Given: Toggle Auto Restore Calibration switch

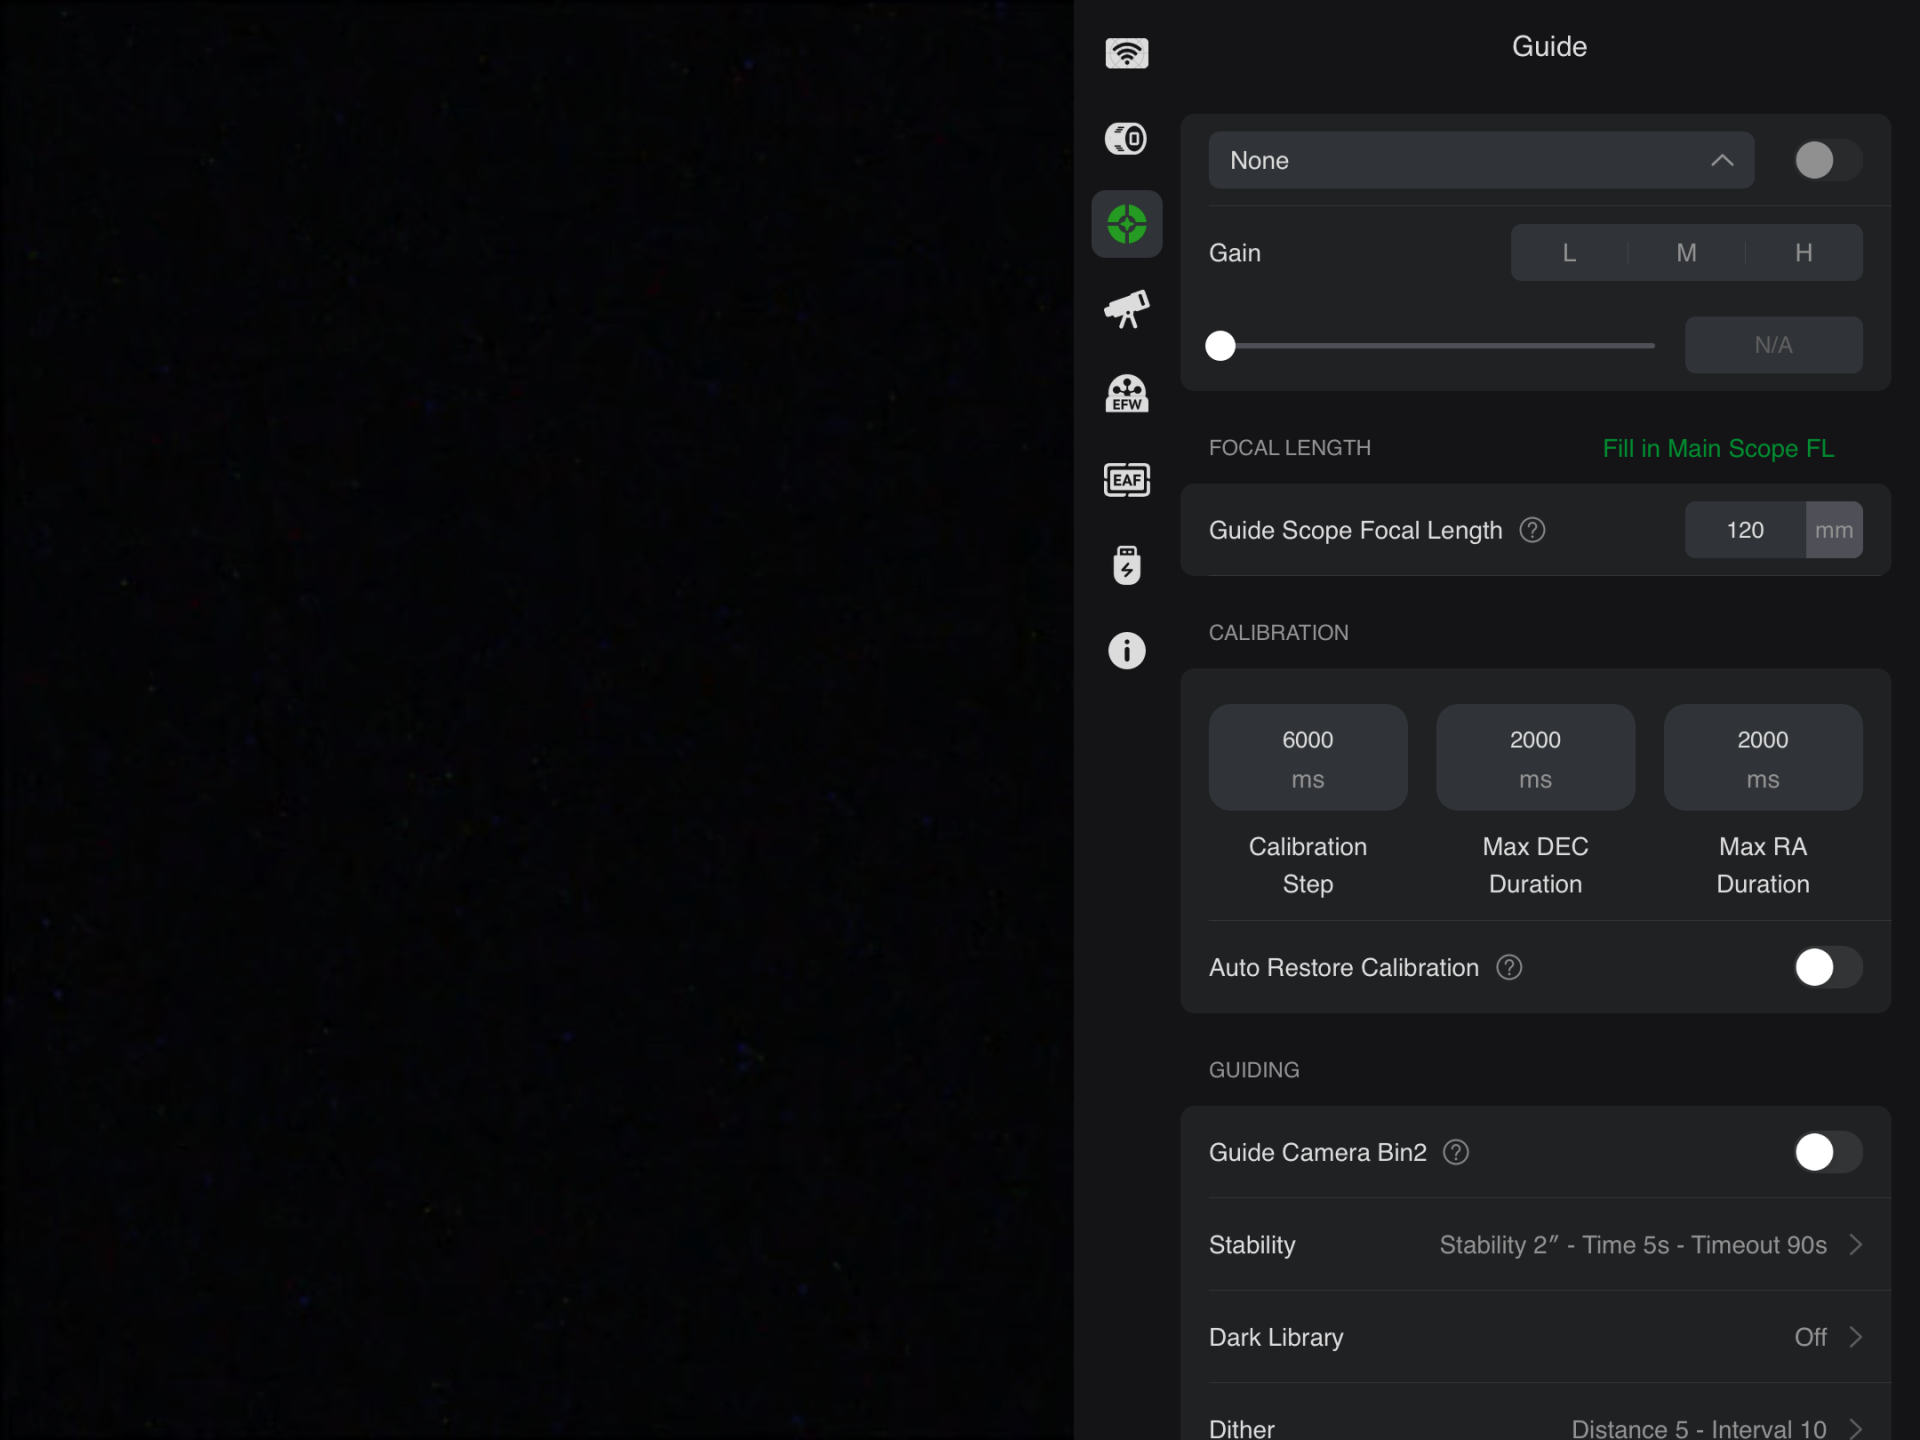Looking at the screenshot, I should pos(1827,967).
